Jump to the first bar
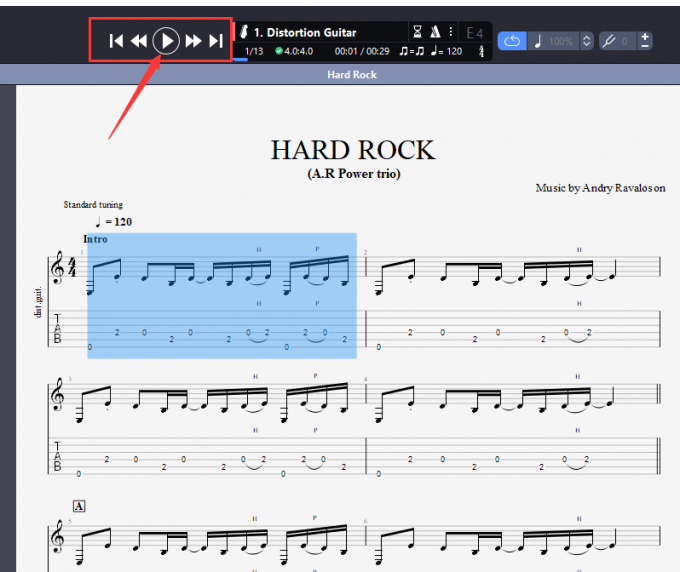This screenshot has width=680, height=572. (x=116, y=41)
